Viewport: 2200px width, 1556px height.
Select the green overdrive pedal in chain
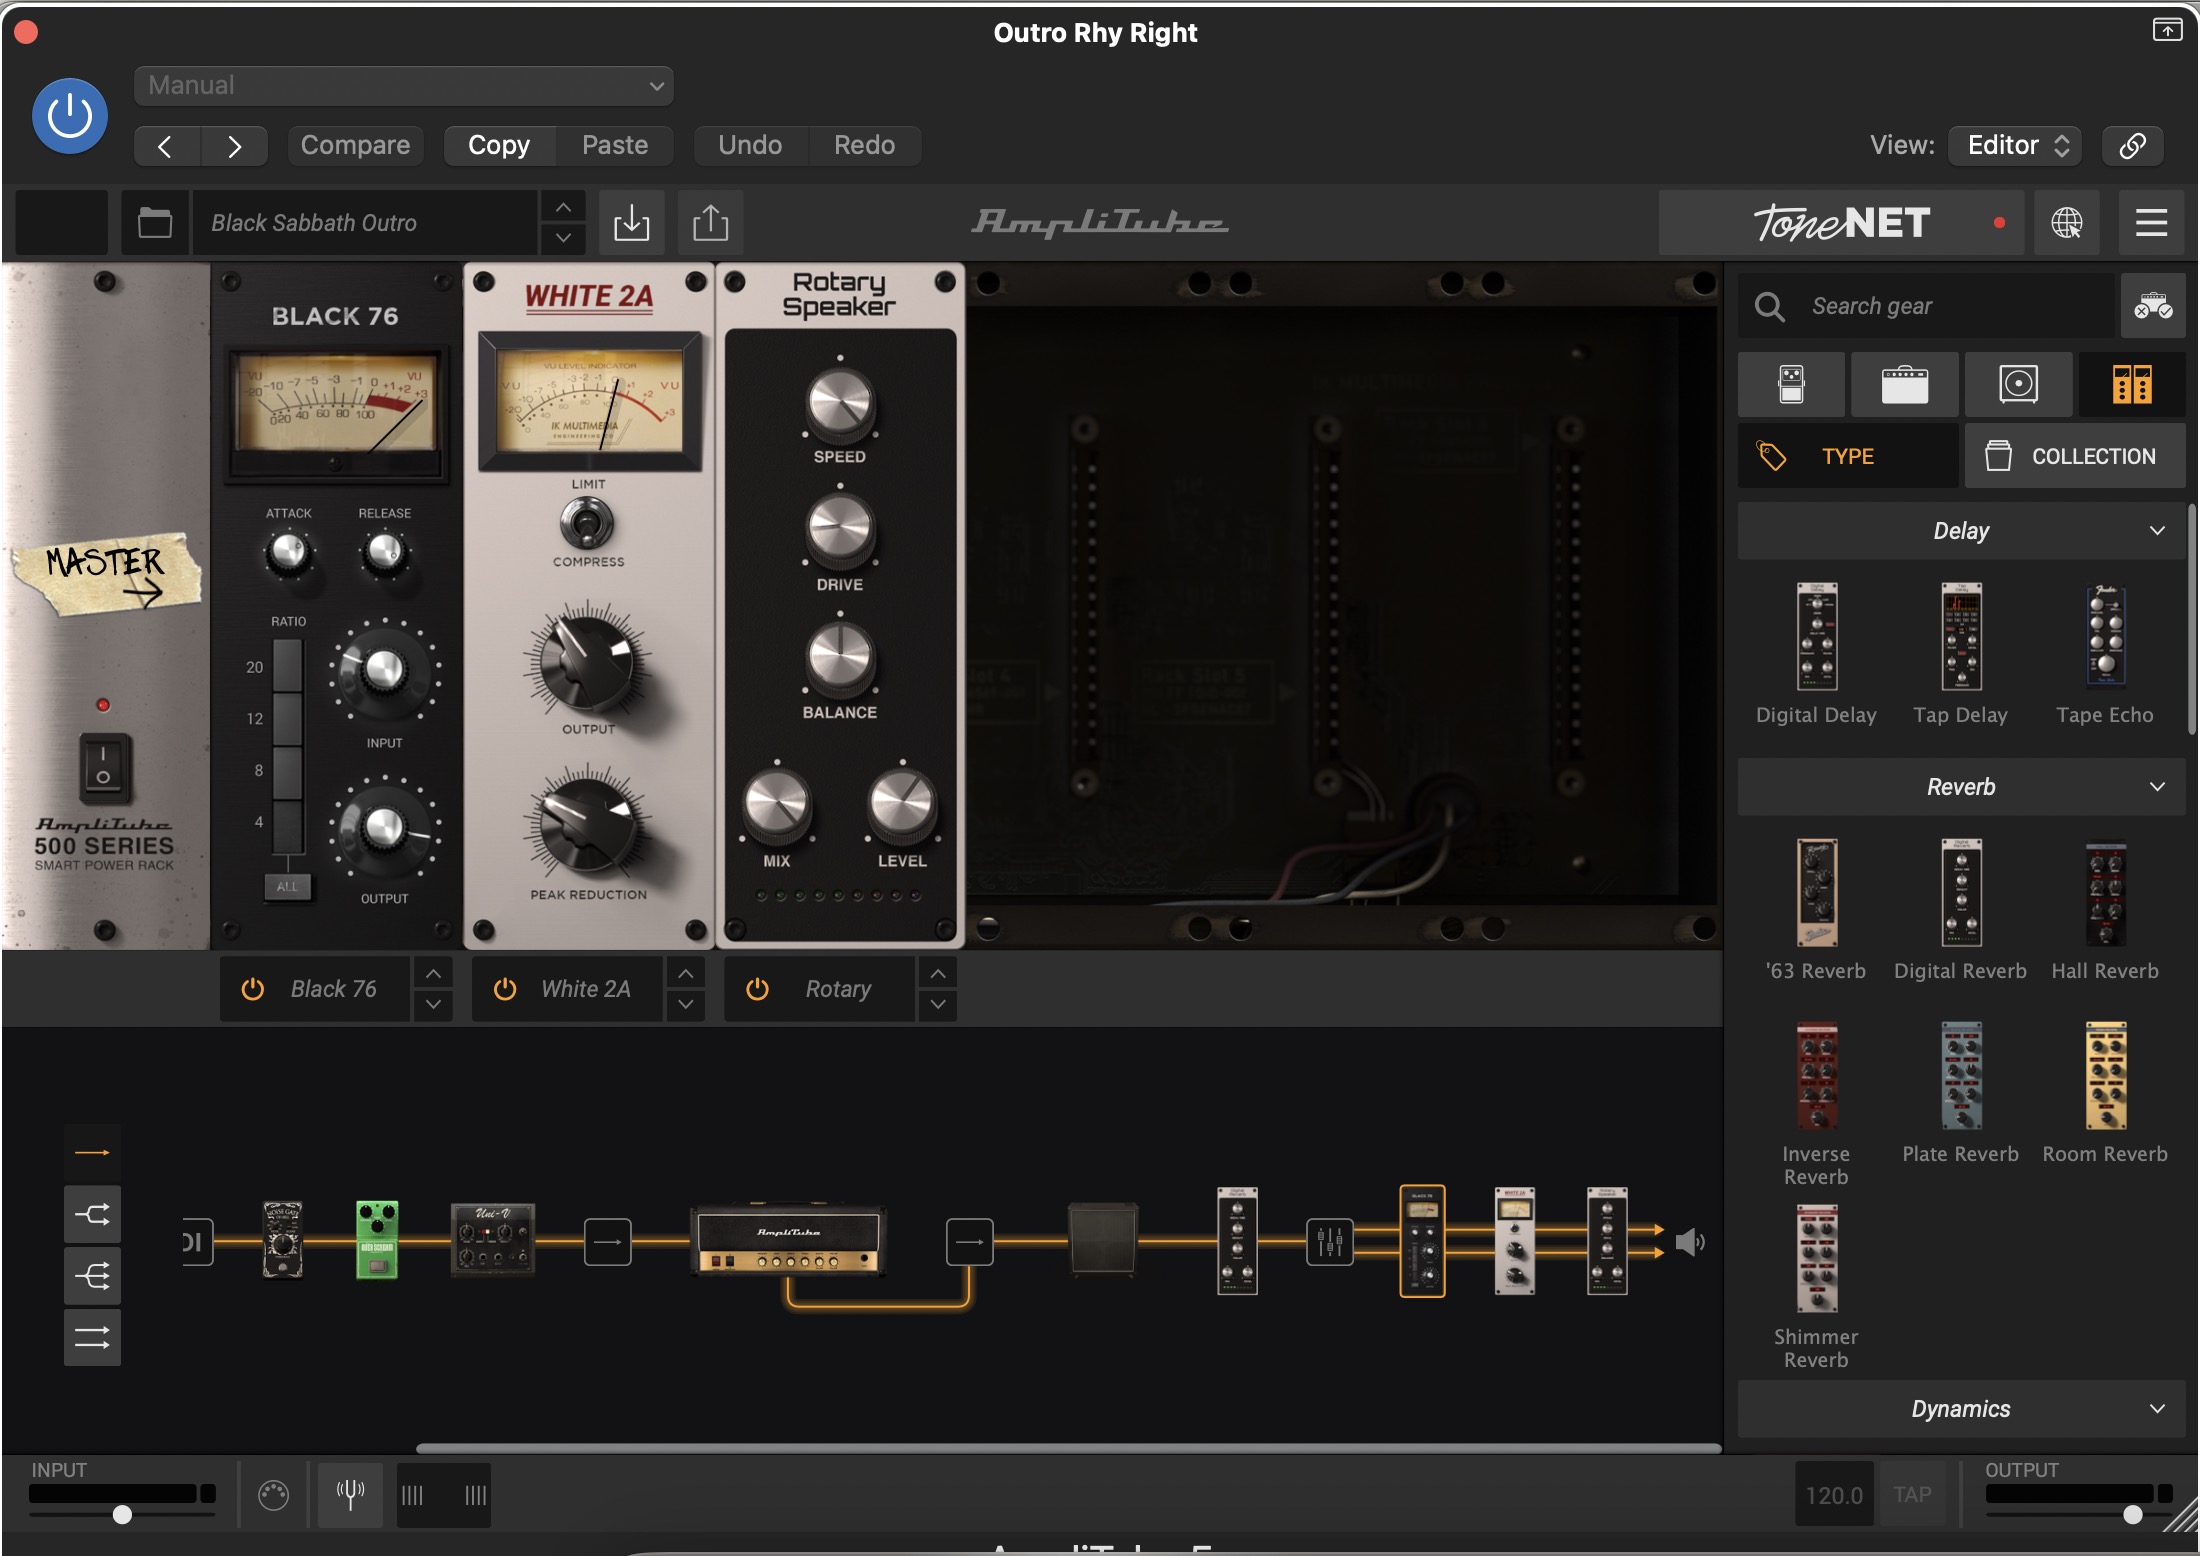[x=377, y=1240]
